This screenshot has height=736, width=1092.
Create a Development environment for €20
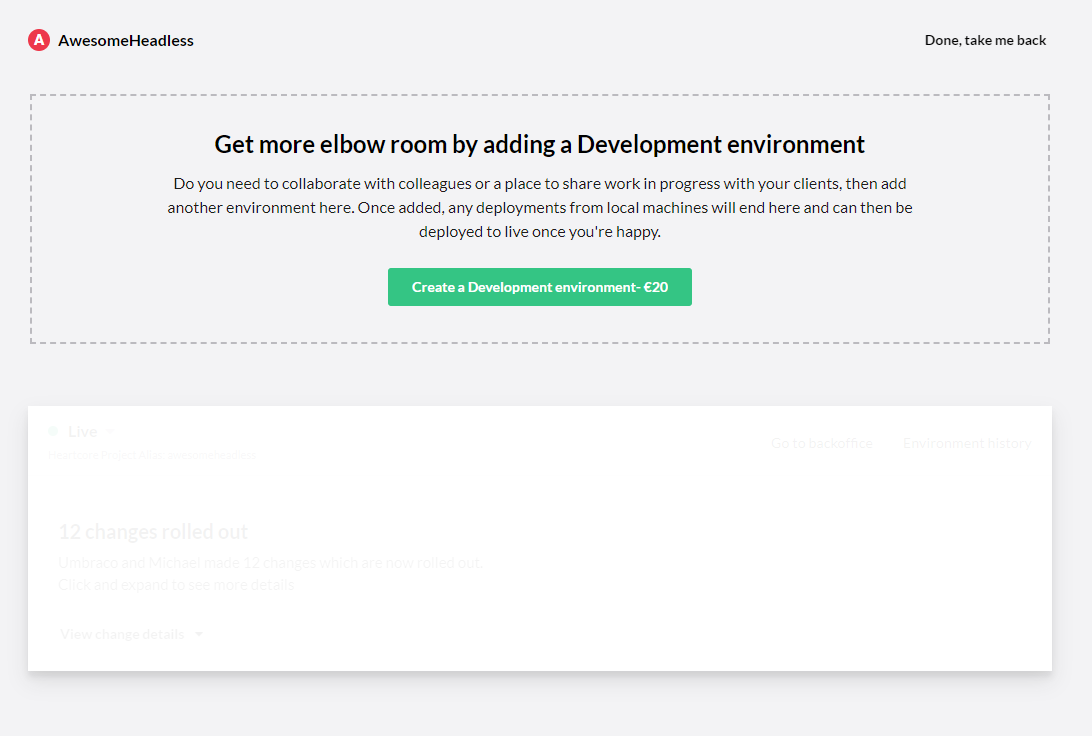539,287
